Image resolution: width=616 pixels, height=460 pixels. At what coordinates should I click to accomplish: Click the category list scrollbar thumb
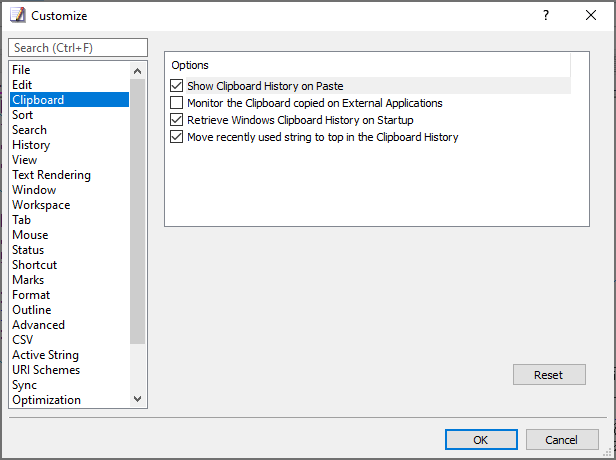click(x=137, y=211)
